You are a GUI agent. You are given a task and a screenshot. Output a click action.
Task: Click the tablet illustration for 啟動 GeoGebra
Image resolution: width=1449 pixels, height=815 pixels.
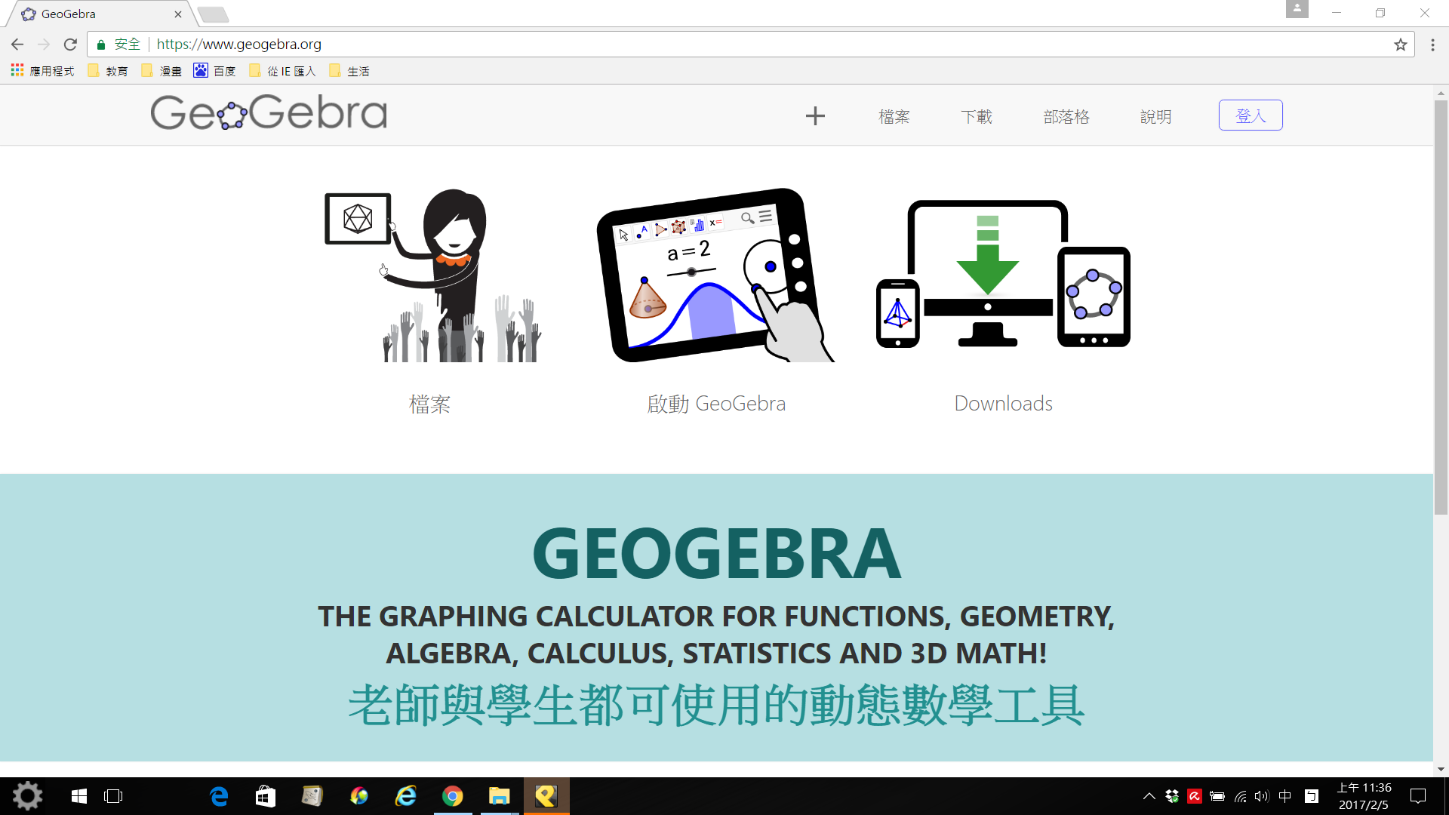tap(716, 275)
